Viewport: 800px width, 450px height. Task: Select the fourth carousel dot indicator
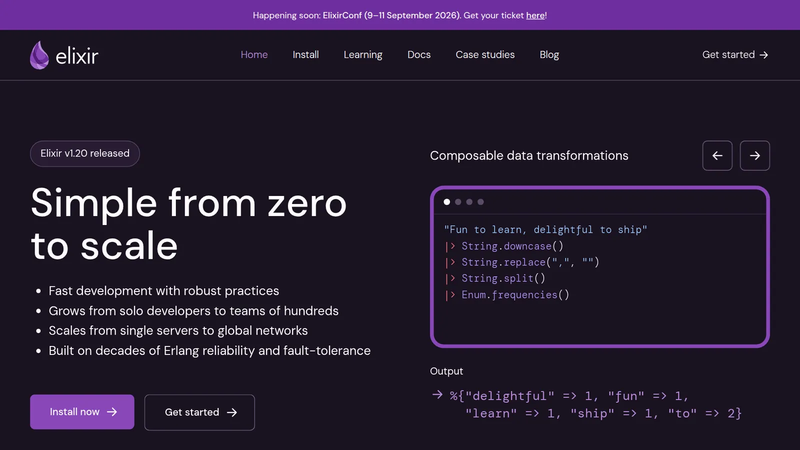(x=481, y=202)
